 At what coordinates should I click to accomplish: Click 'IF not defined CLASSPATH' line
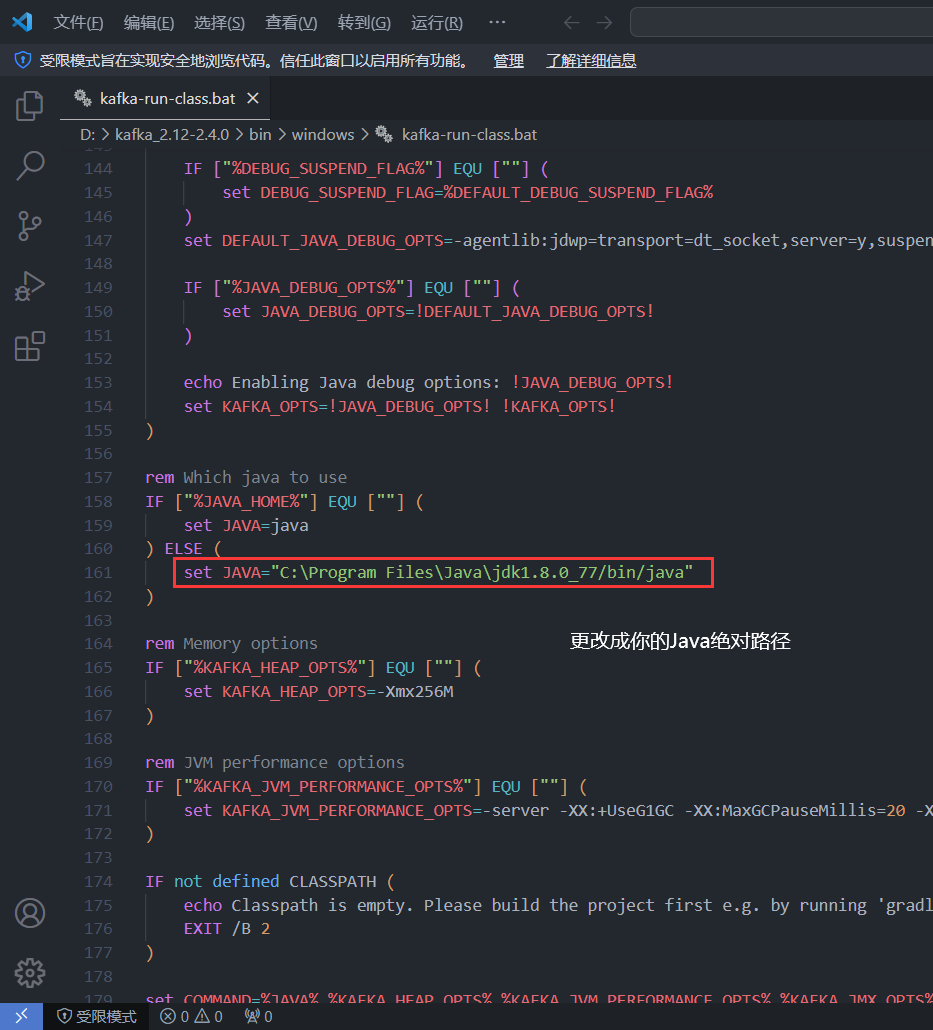click(x=269, y=882)
